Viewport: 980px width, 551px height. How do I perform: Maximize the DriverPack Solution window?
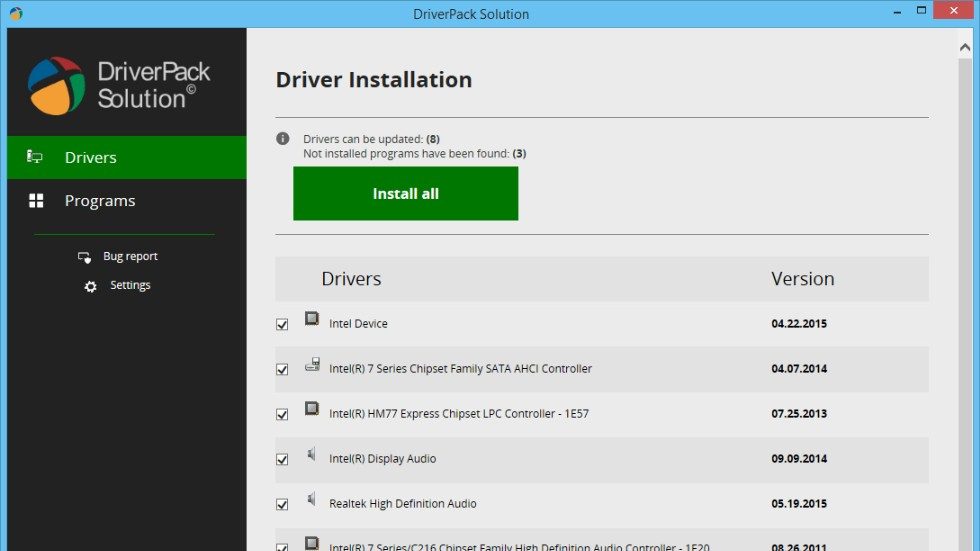tap(921, 11)
